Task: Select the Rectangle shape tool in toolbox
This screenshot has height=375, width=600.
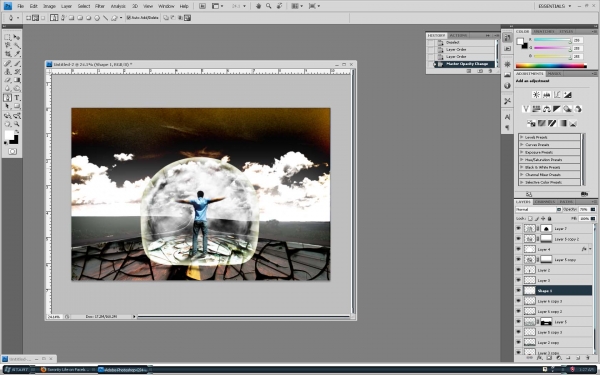Action: click(x=16, y=106)
